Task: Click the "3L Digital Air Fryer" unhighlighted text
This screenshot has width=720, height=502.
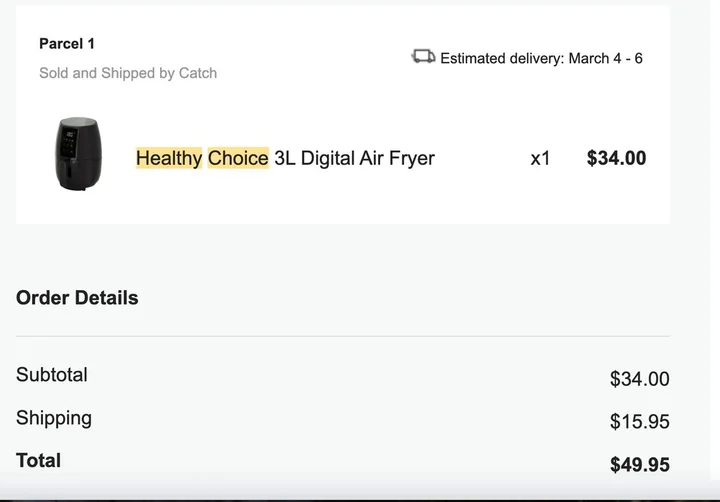Action: [x=354, y=158]
